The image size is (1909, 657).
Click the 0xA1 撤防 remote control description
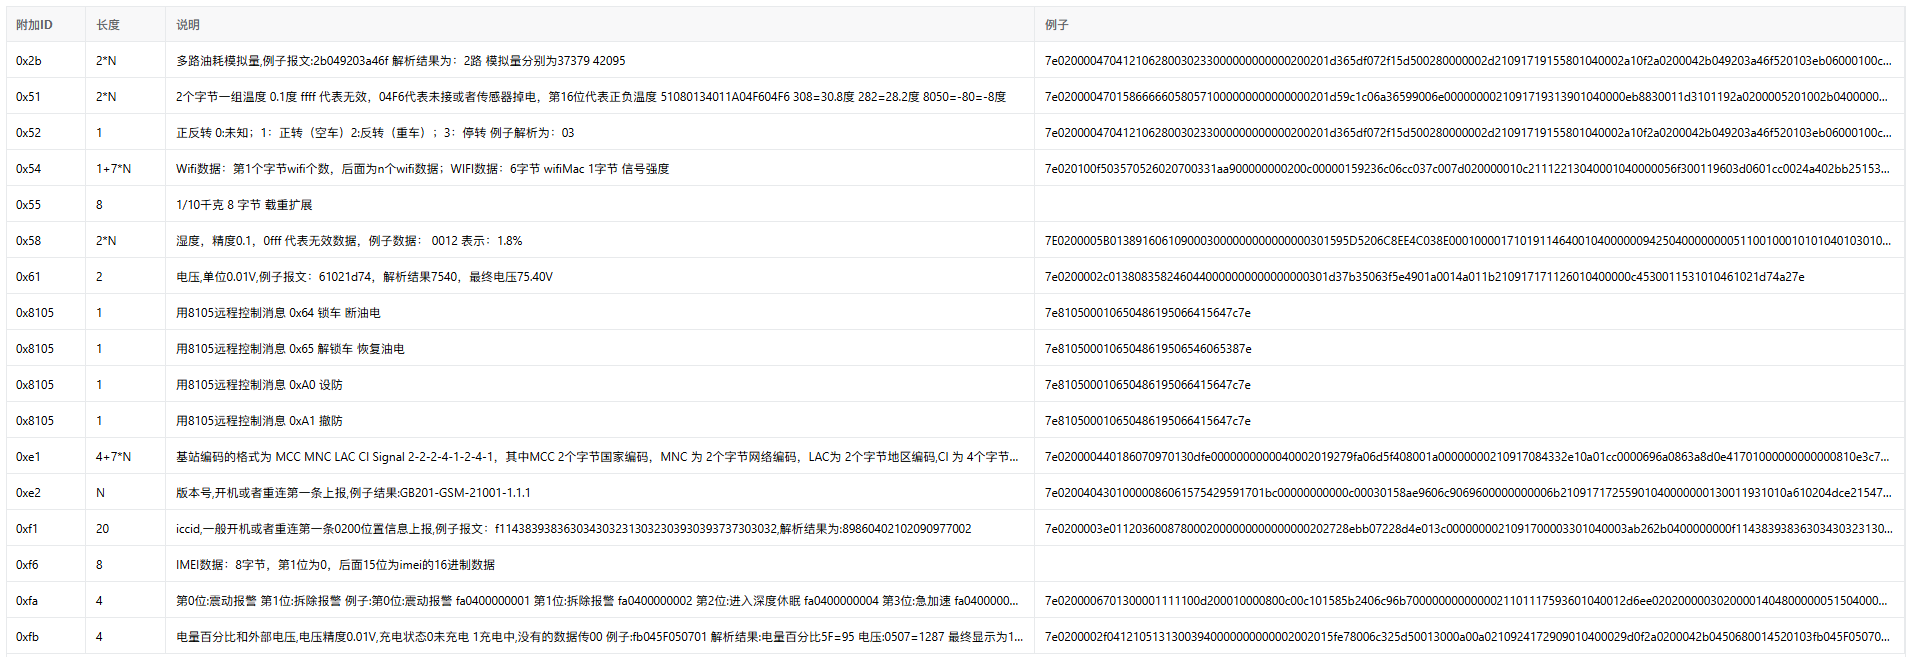(259, 421)
